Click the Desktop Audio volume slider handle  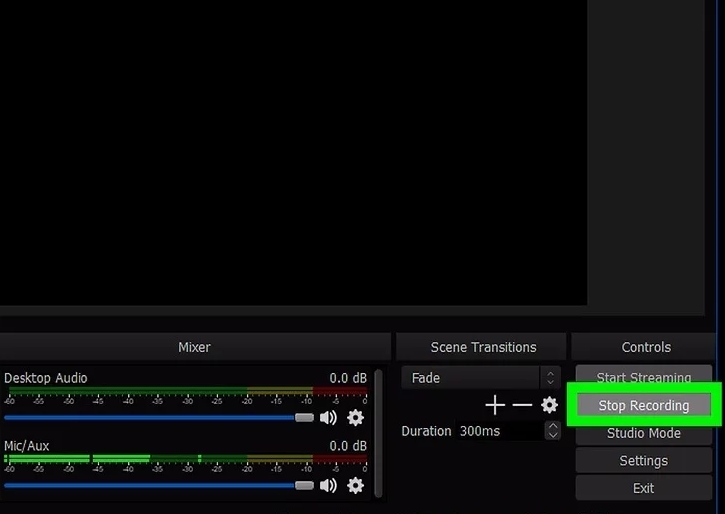[x=304, y=418]
